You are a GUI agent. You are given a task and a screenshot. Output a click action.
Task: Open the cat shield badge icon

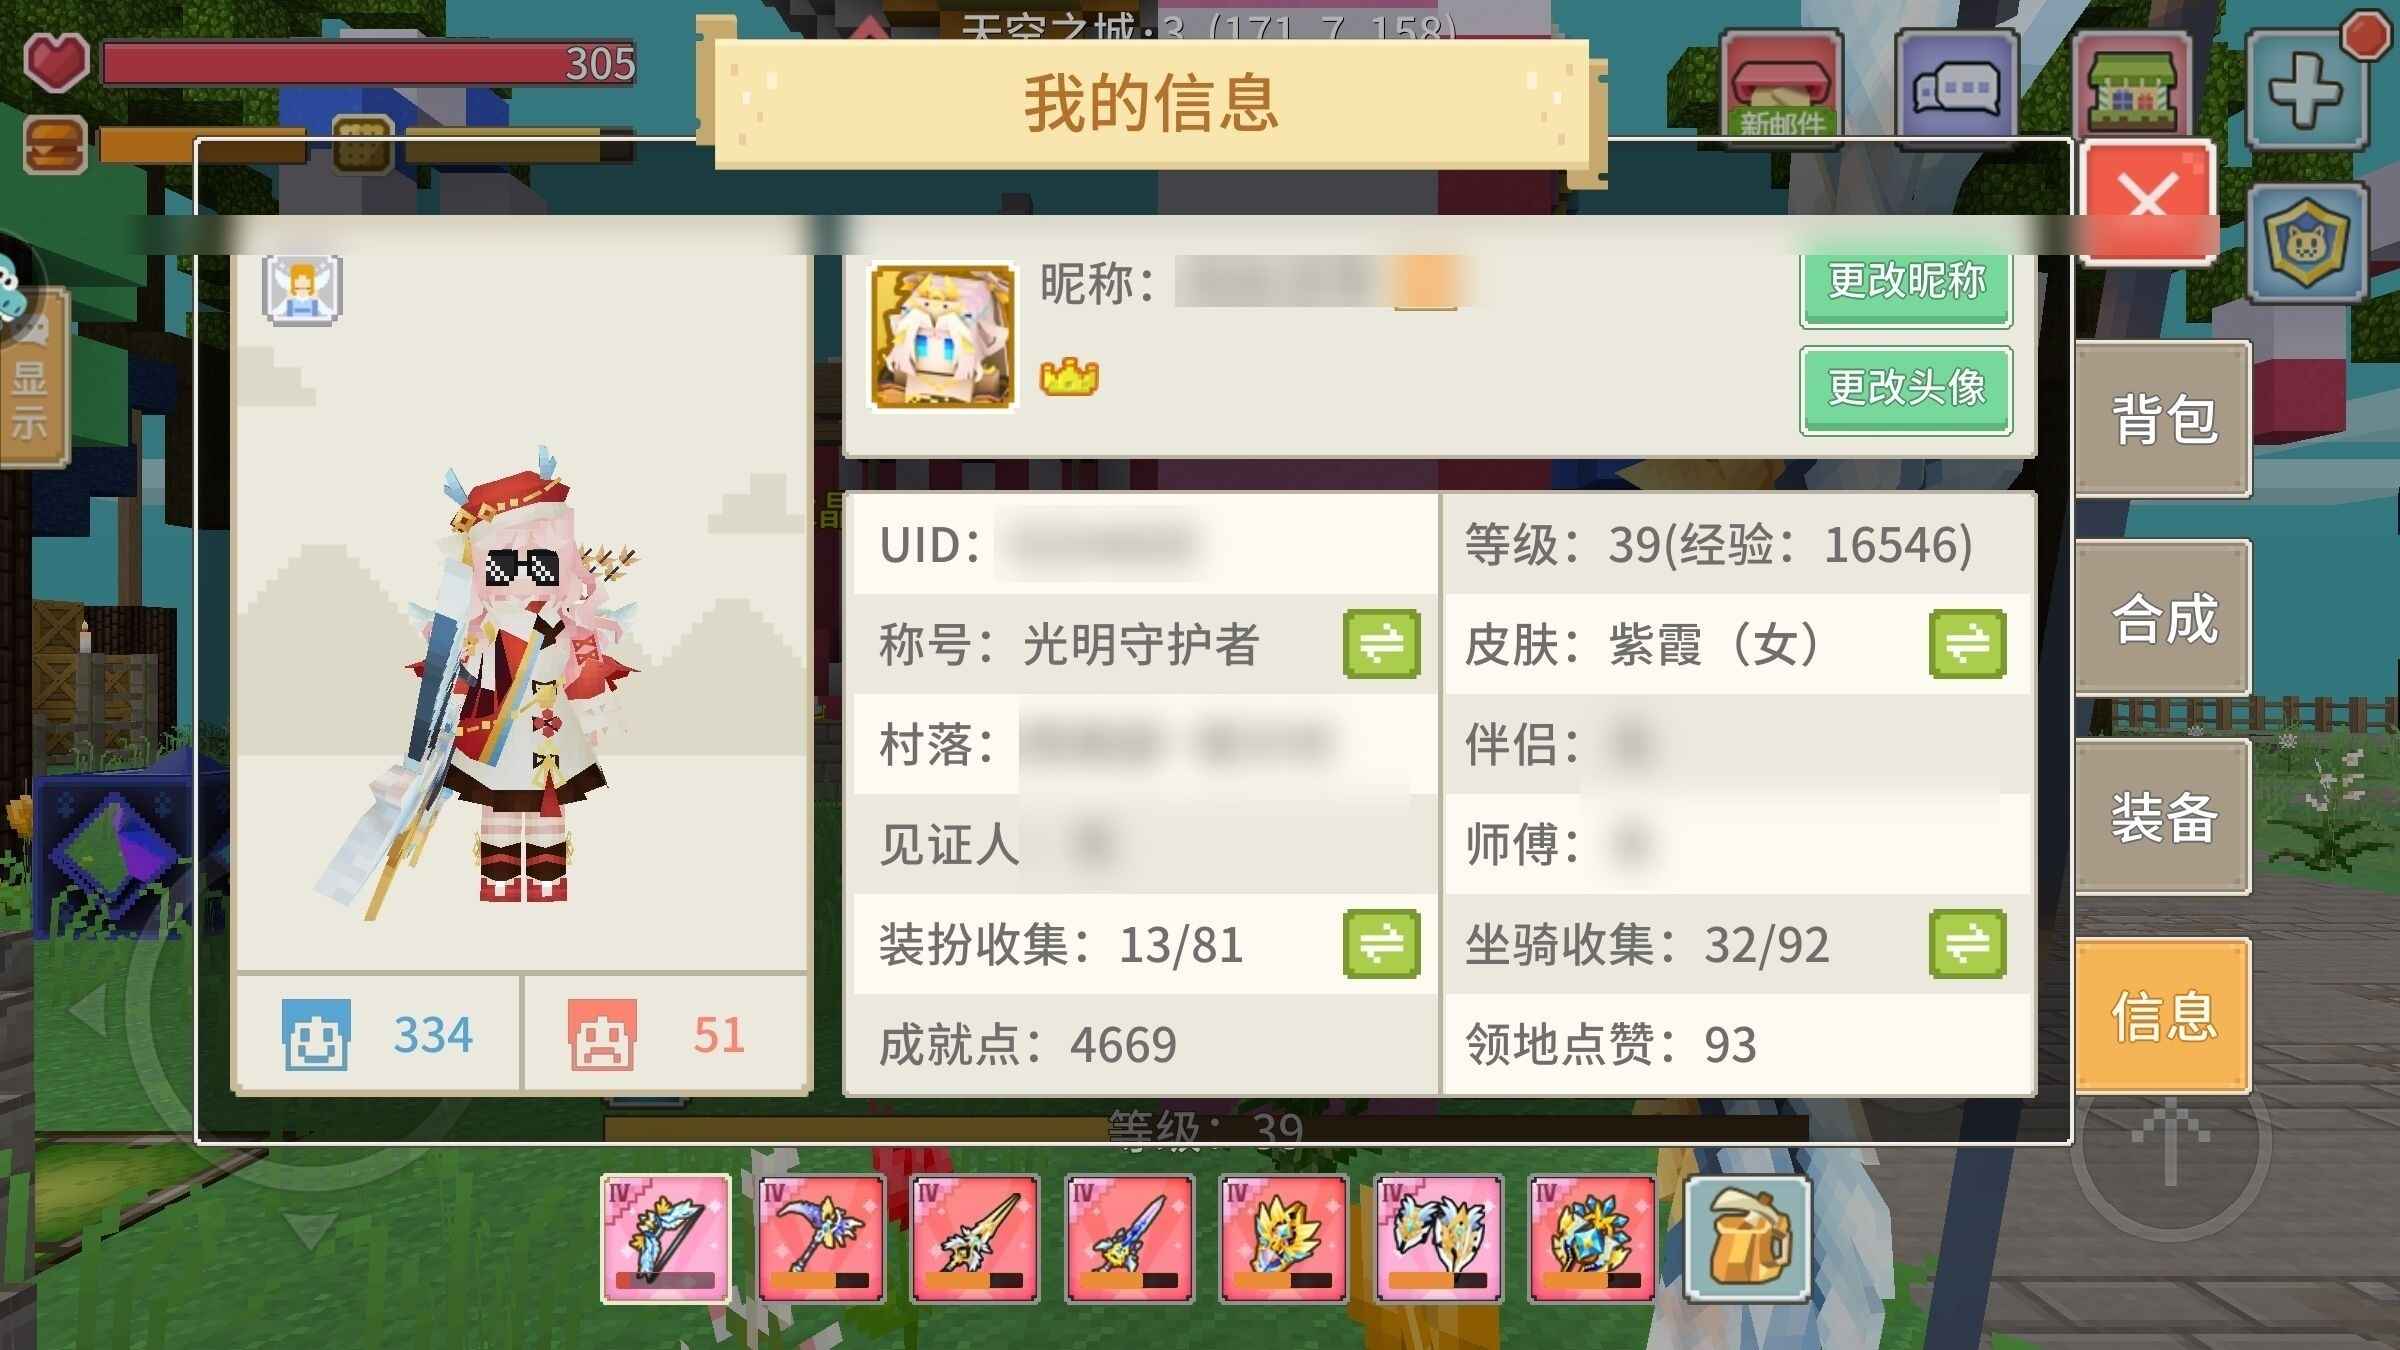point(2307,242)
